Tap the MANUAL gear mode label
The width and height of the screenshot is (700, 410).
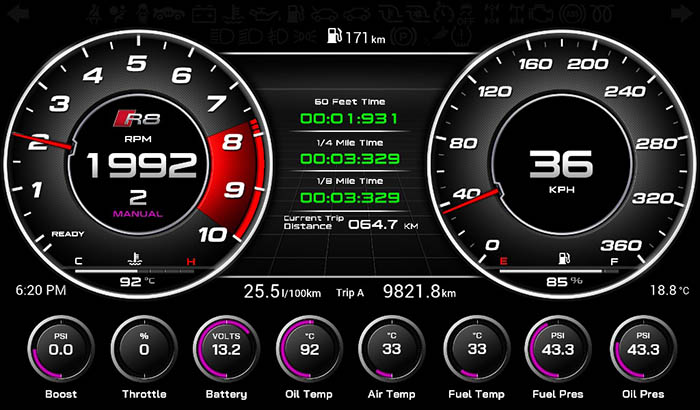click(x=138, y=214)
